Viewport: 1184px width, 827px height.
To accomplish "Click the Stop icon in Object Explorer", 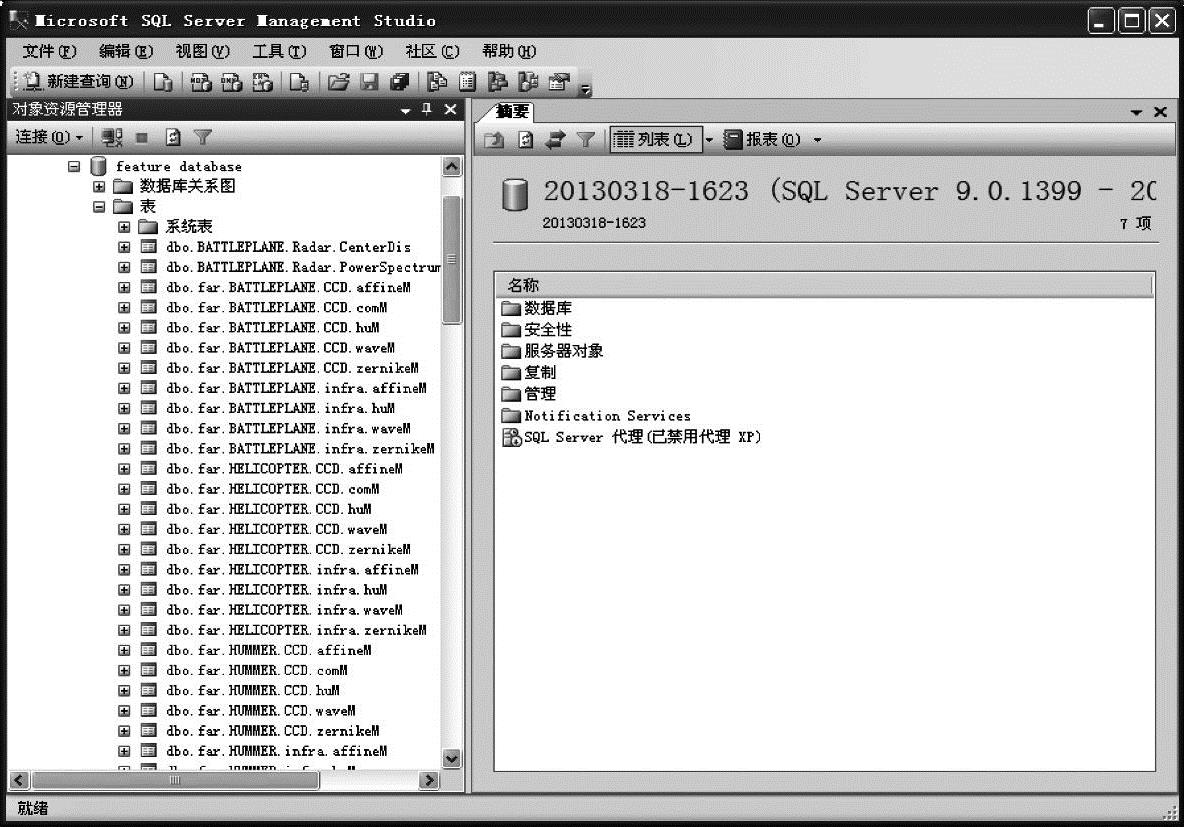I will 141,137.
